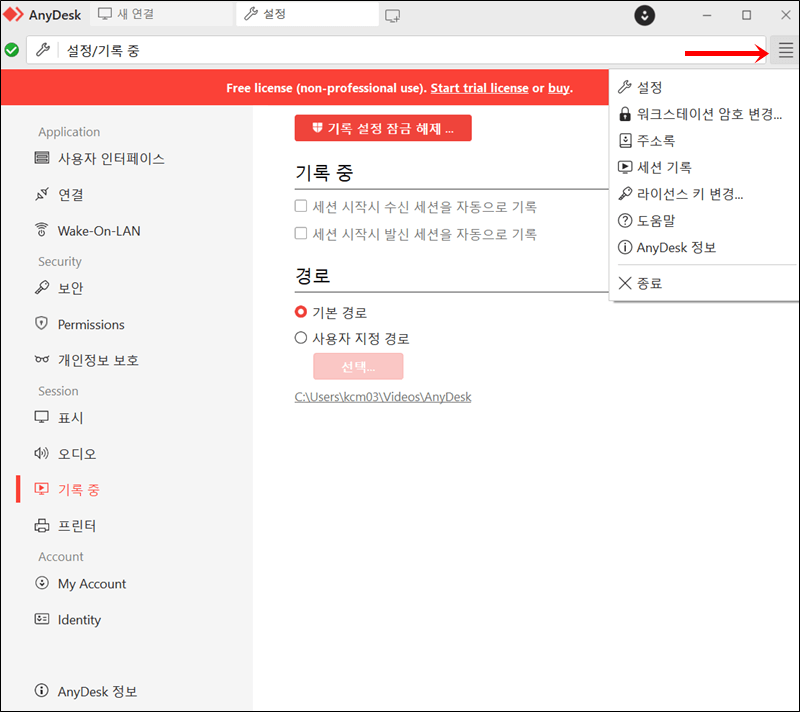Image resolution: width=800 pixels, height=712 pixels.
Task: Enable auto-record incoming sessions (수신 세션) checkbox
Action: (301, 206)
